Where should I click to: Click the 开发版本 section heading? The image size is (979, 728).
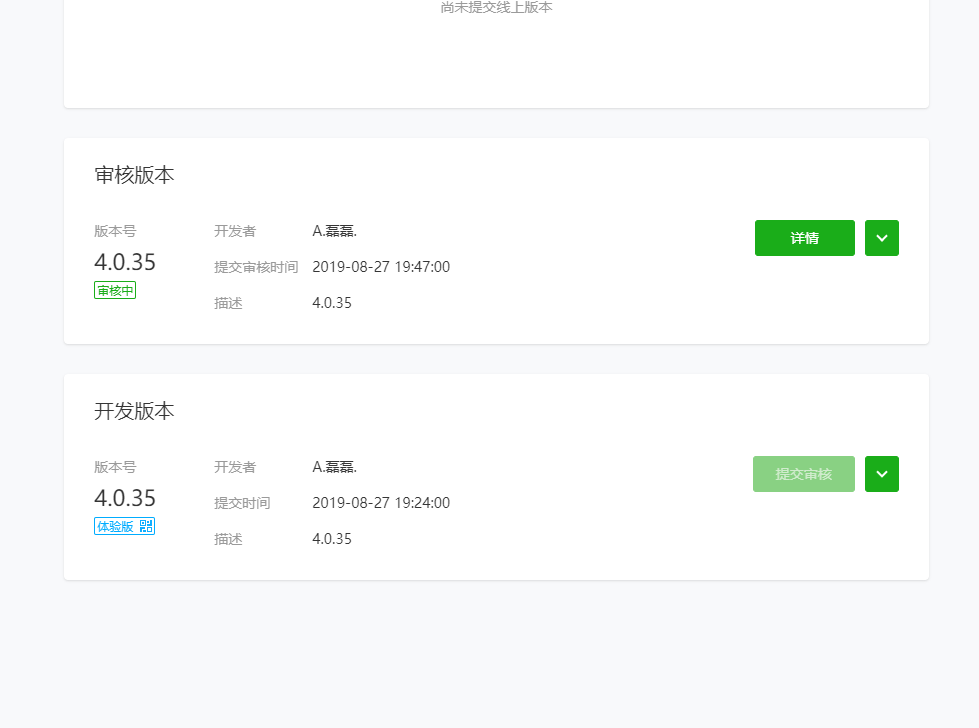[x=134, y=411]
